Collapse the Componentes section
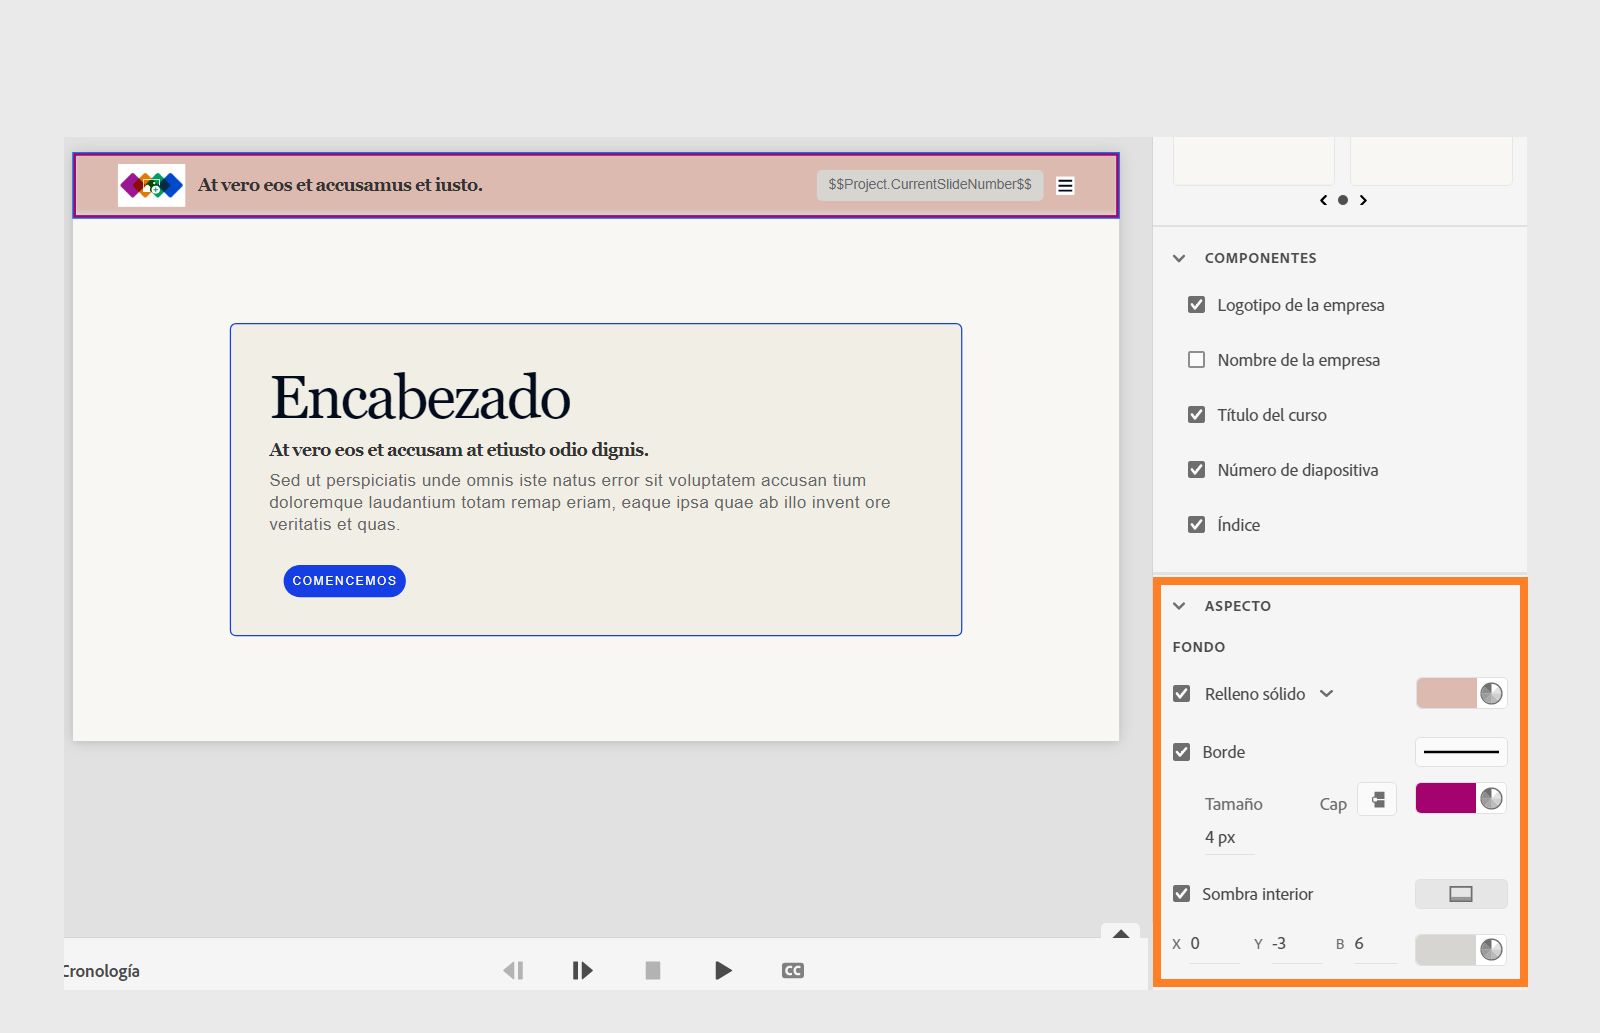Viewport: 1600px width, 1033px height. point(1179,258)
